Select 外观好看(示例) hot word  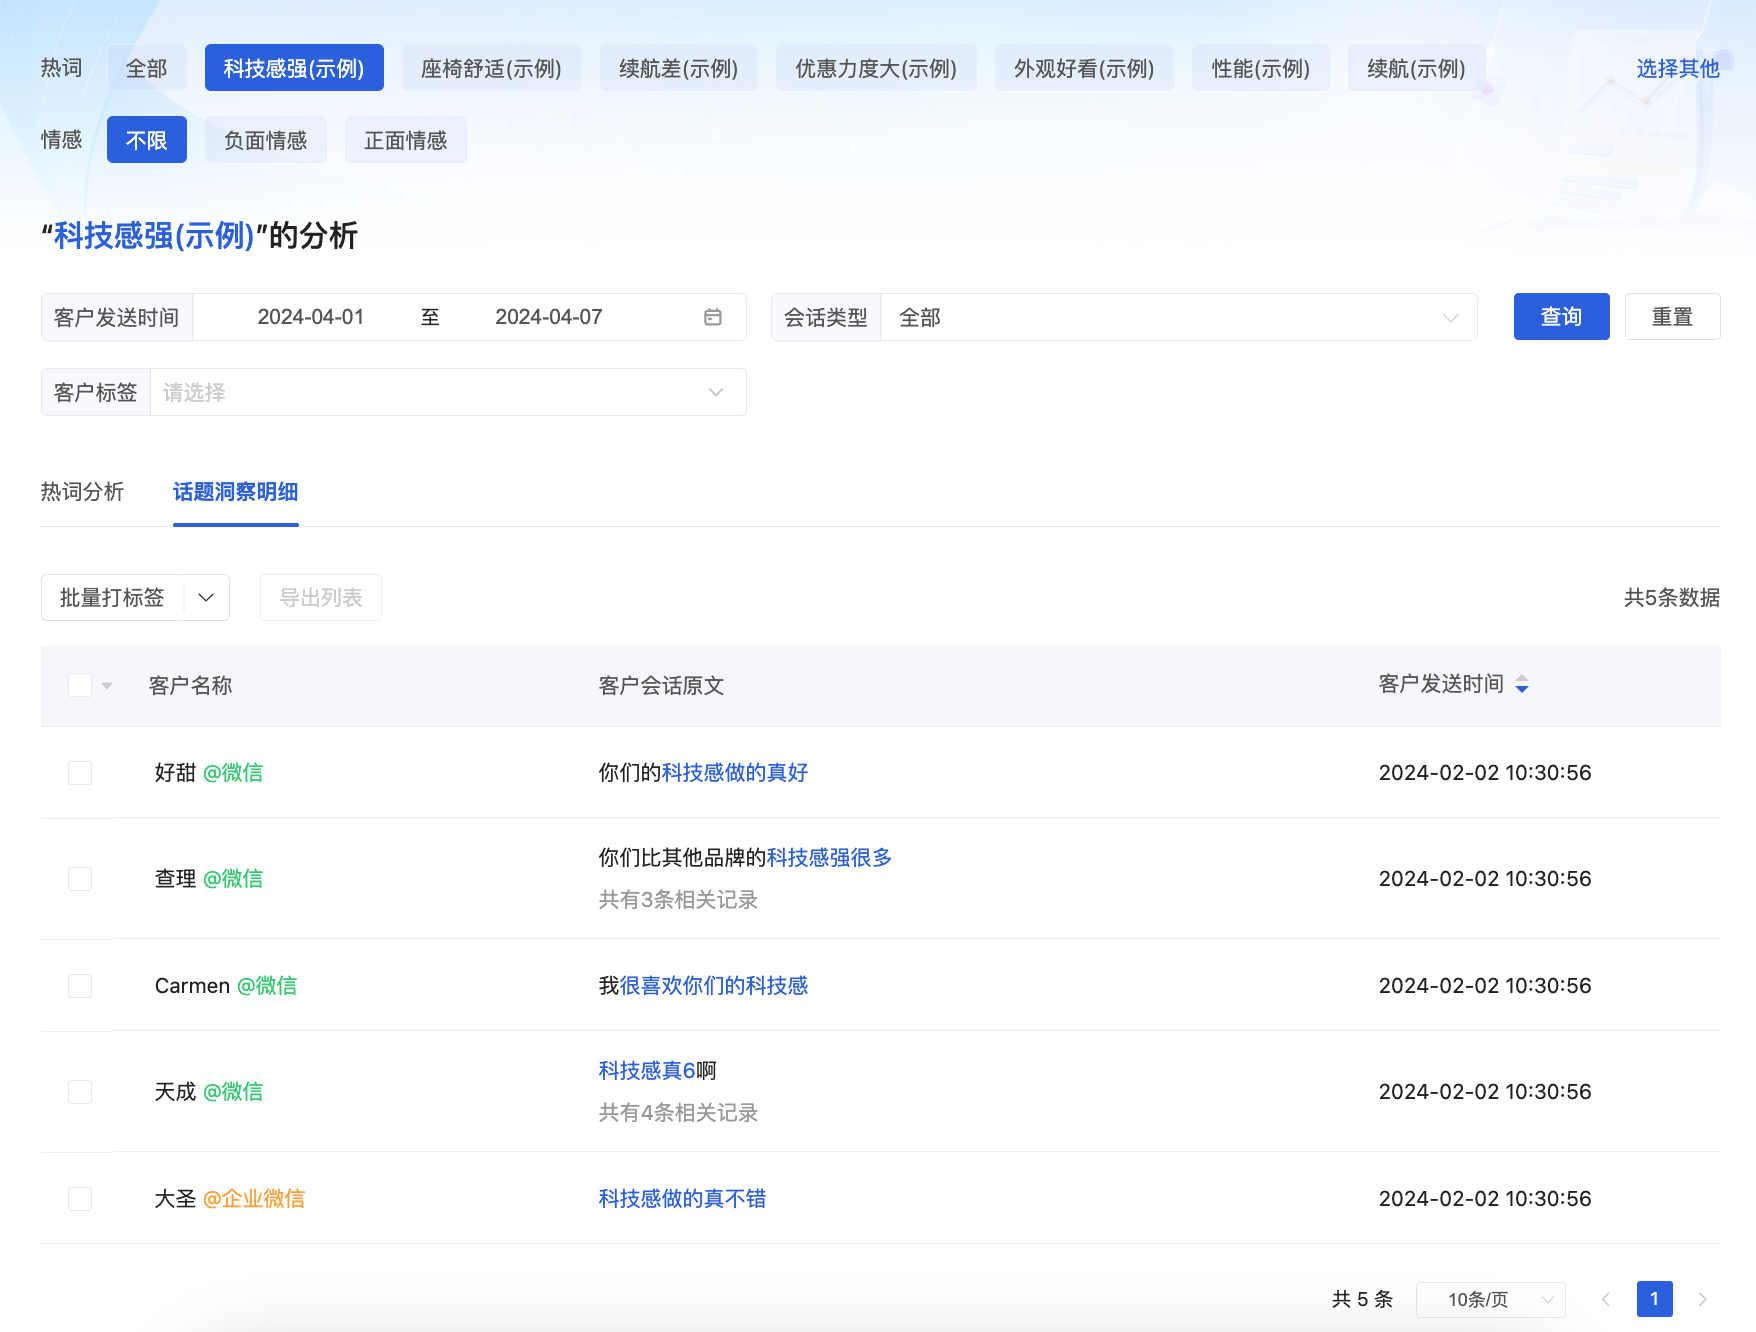pos(1084,68)
